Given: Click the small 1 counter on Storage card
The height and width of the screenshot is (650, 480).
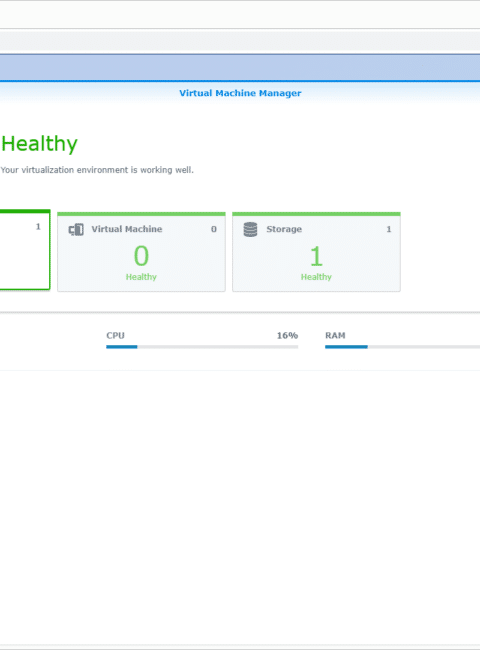Looking at the screenshot, I should pos(389,229).
